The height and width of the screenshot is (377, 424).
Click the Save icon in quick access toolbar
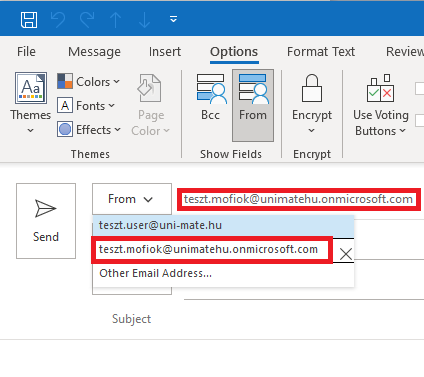pyautogui.click(x=29, y=20)
